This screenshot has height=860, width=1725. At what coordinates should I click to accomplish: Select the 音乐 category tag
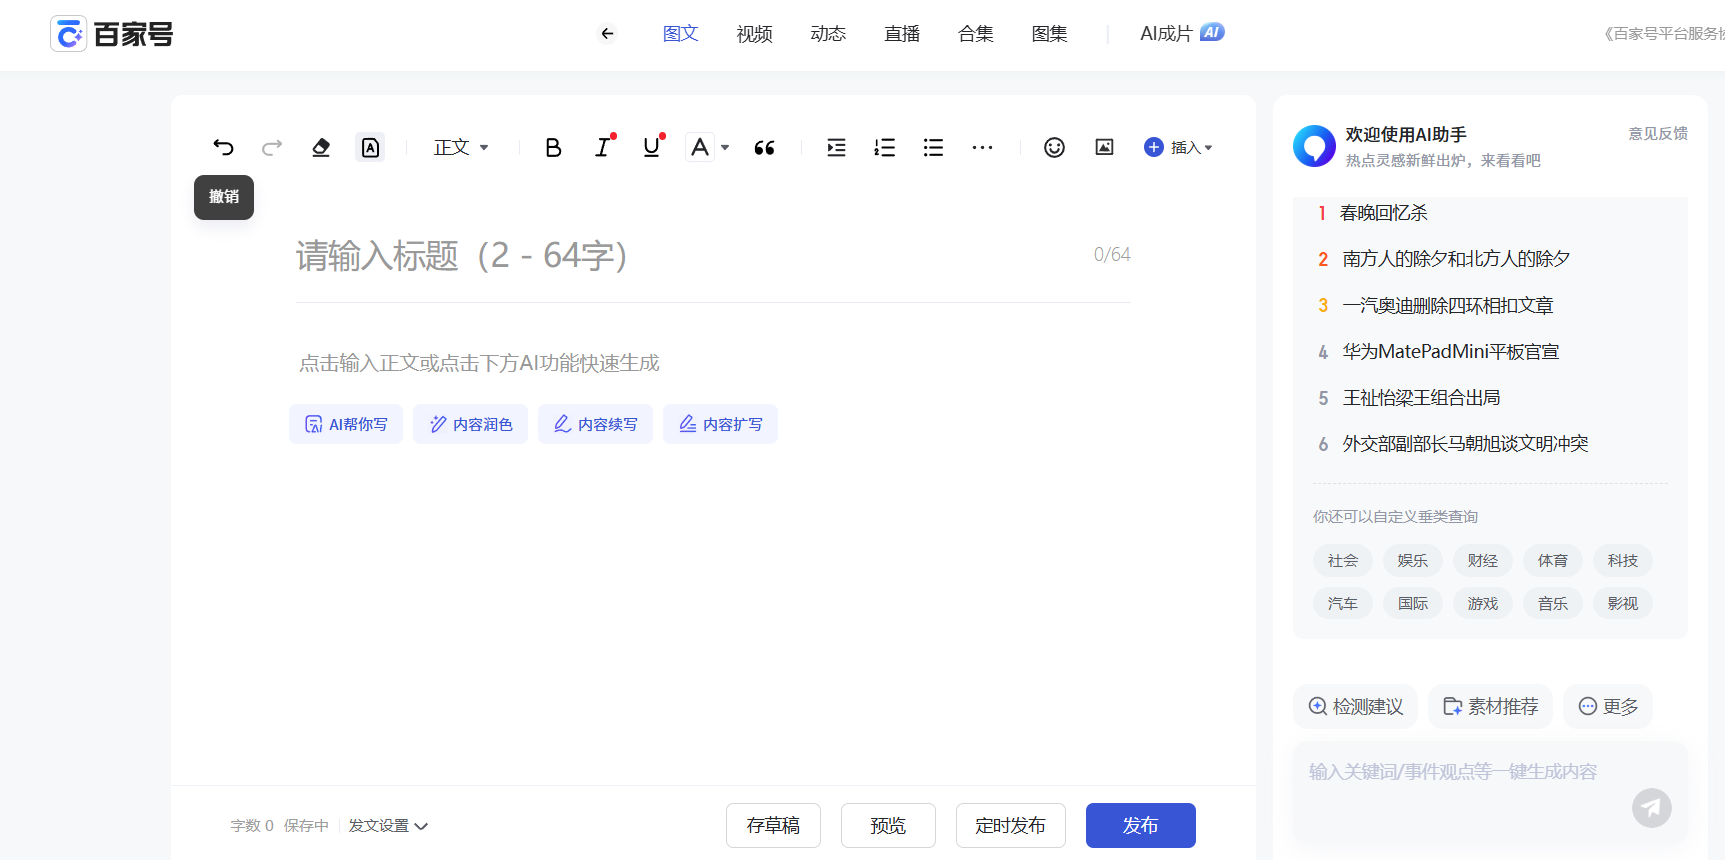(x=1553, y=604)
